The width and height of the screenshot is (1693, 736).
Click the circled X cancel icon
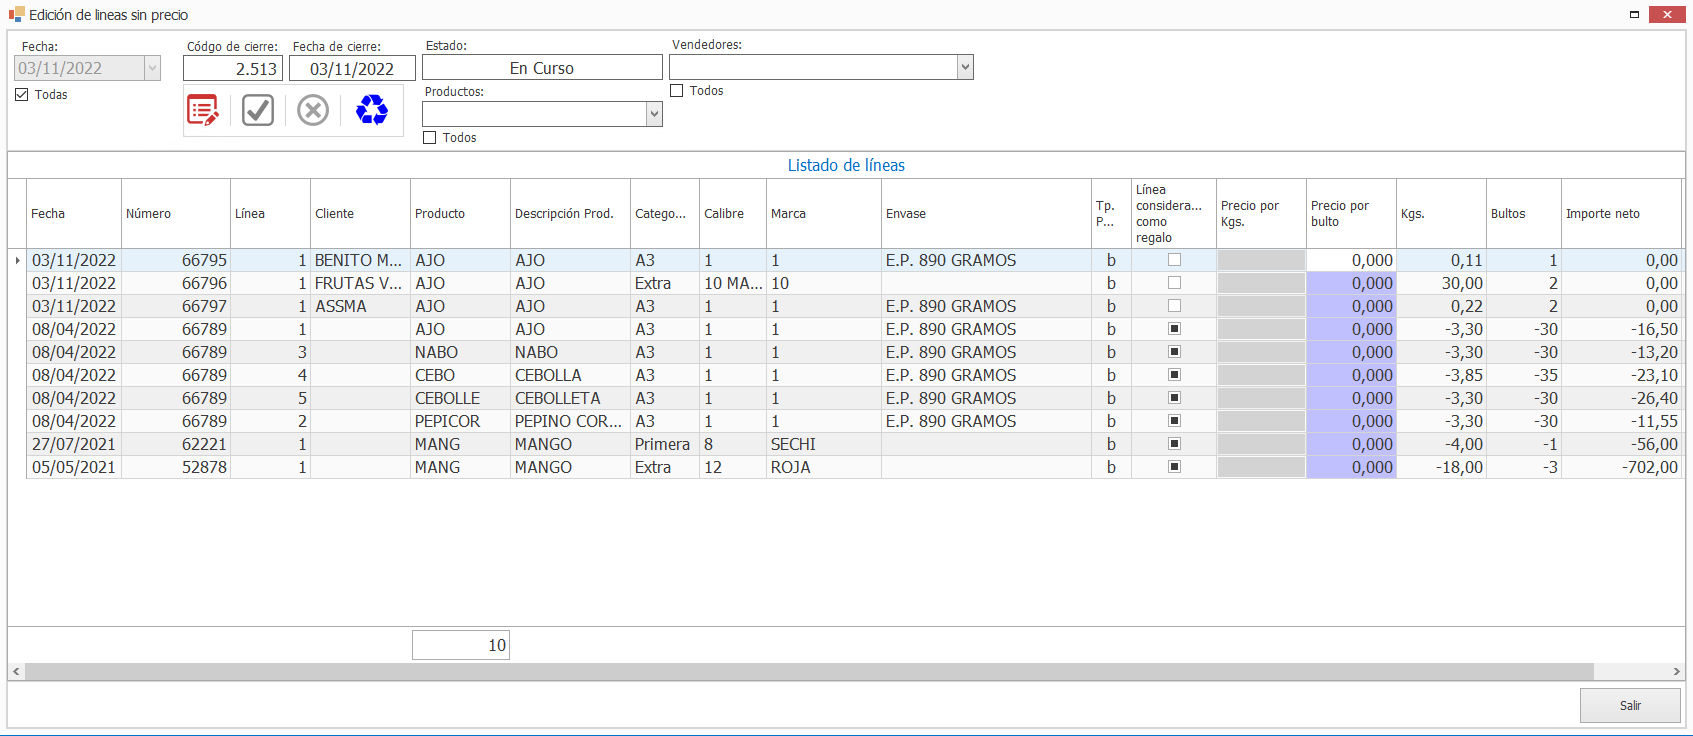(x=313, y=110)
